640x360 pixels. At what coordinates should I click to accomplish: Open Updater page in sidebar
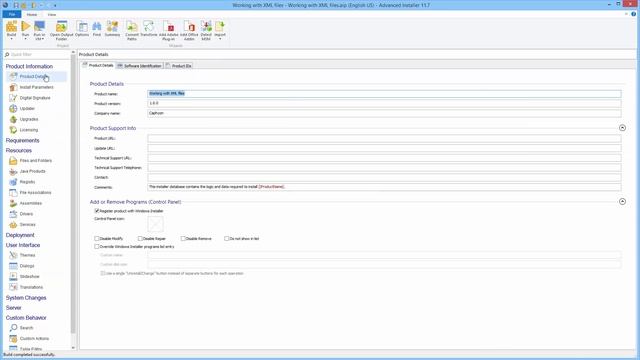pos(27,109)
